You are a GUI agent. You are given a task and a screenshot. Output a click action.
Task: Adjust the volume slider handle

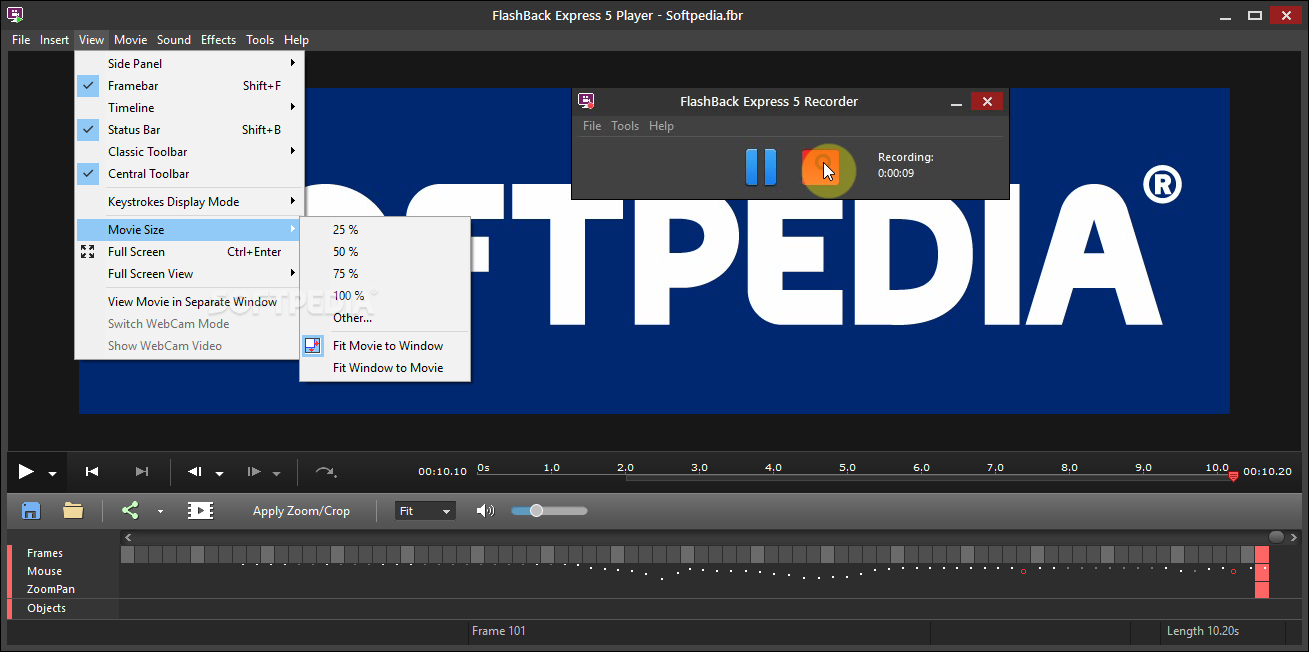[536, 511]
